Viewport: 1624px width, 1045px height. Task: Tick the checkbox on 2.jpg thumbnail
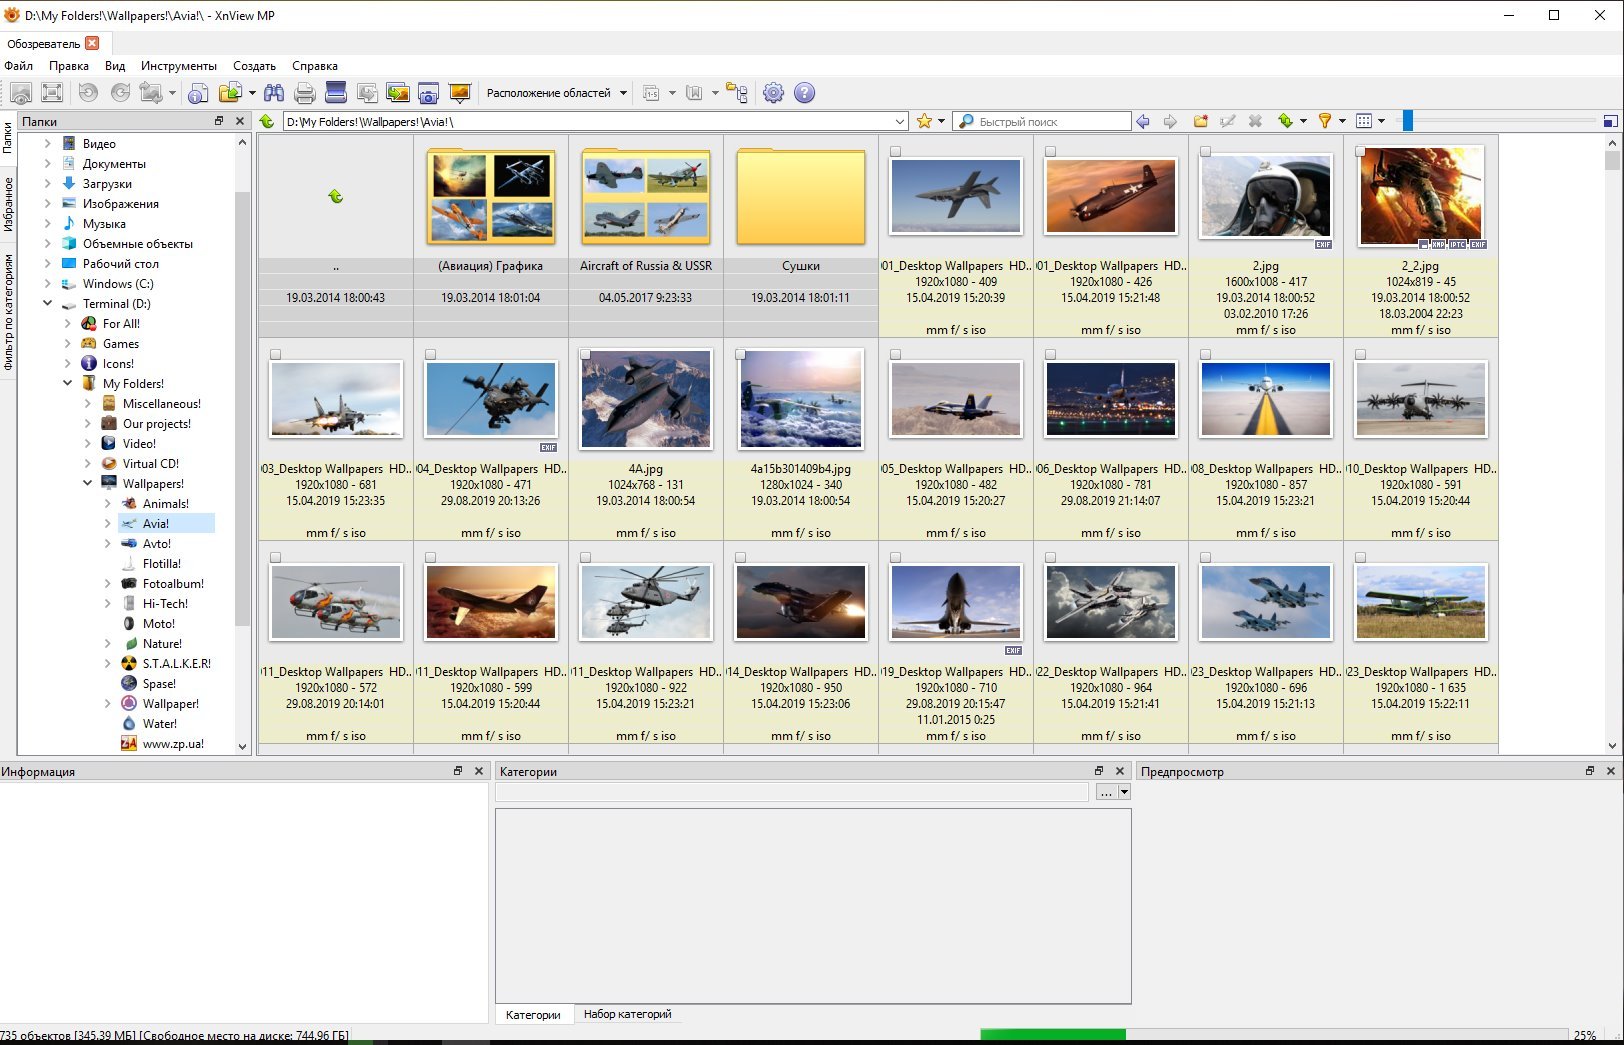1206,152
